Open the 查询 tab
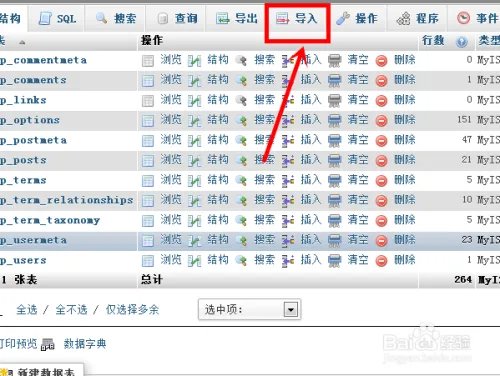The height and width of the screenshot is (376, 500). click(177, 18)
